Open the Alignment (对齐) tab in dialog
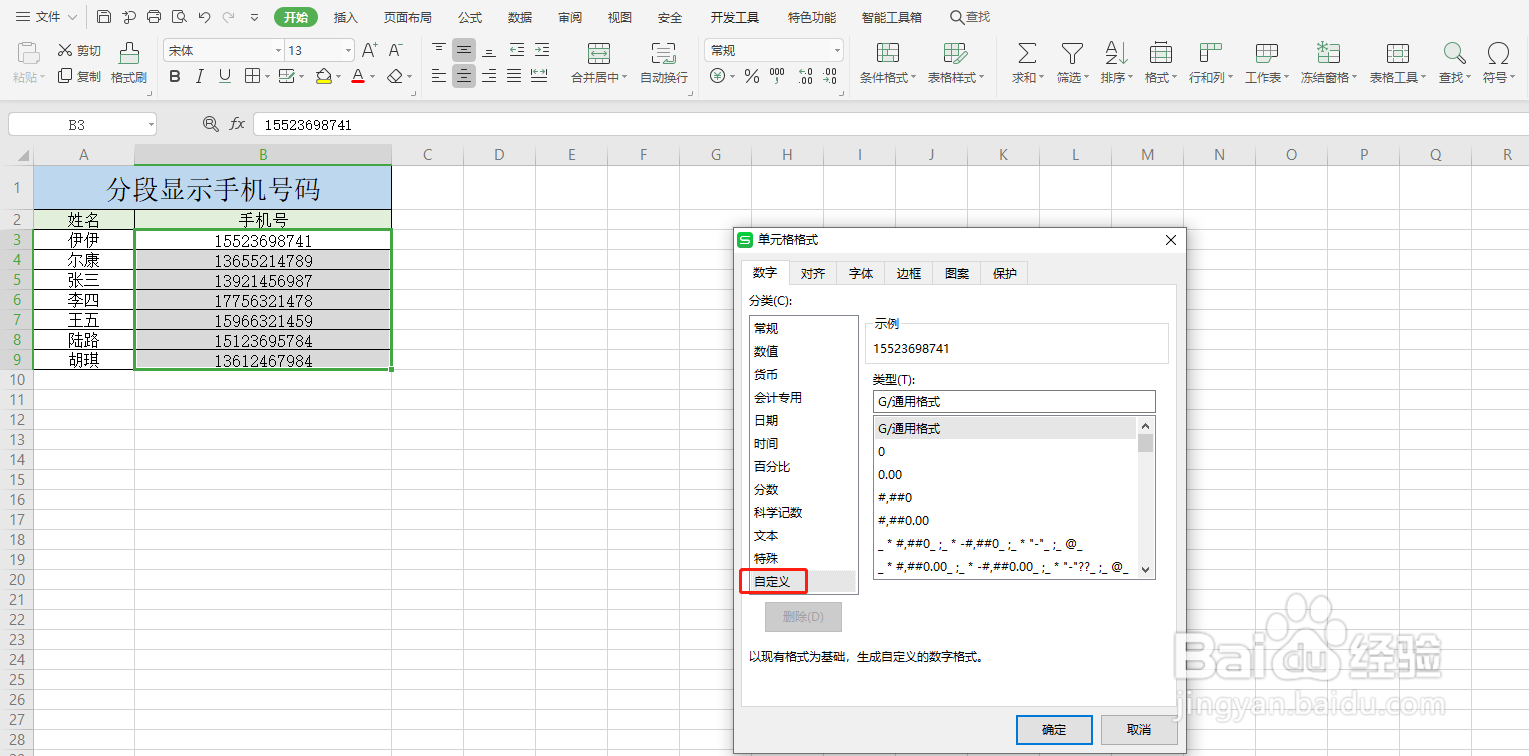The height and width of the screenshot is (756, 1529). tap(813, 273)
